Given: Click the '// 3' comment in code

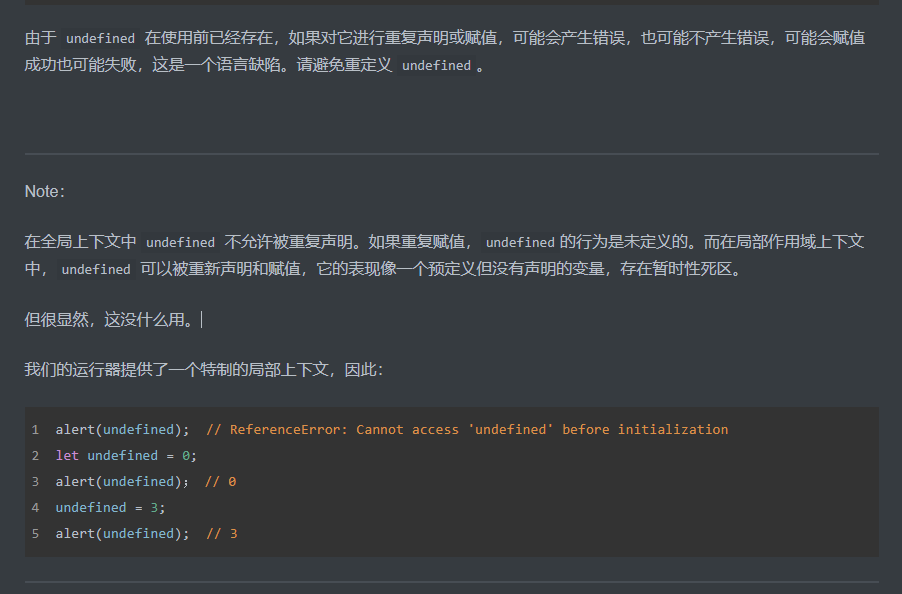Looking at the screenshot, I should click(x=221, y=534).
